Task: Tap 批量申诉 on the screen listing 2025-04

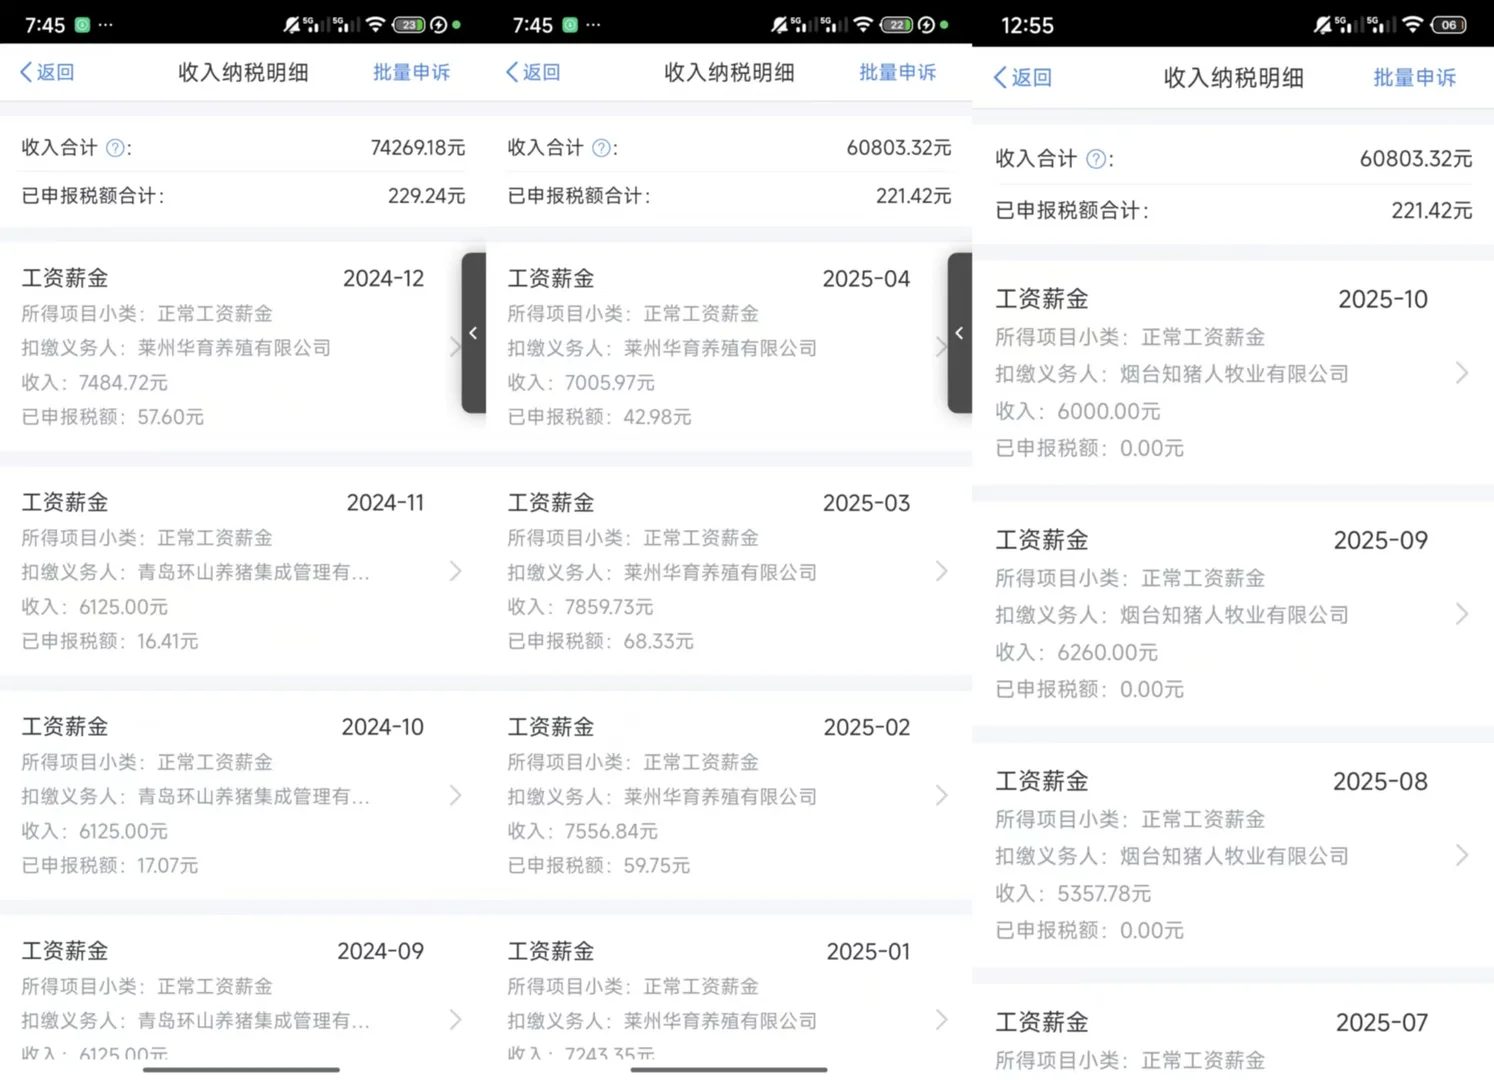Action: point(897,72)
